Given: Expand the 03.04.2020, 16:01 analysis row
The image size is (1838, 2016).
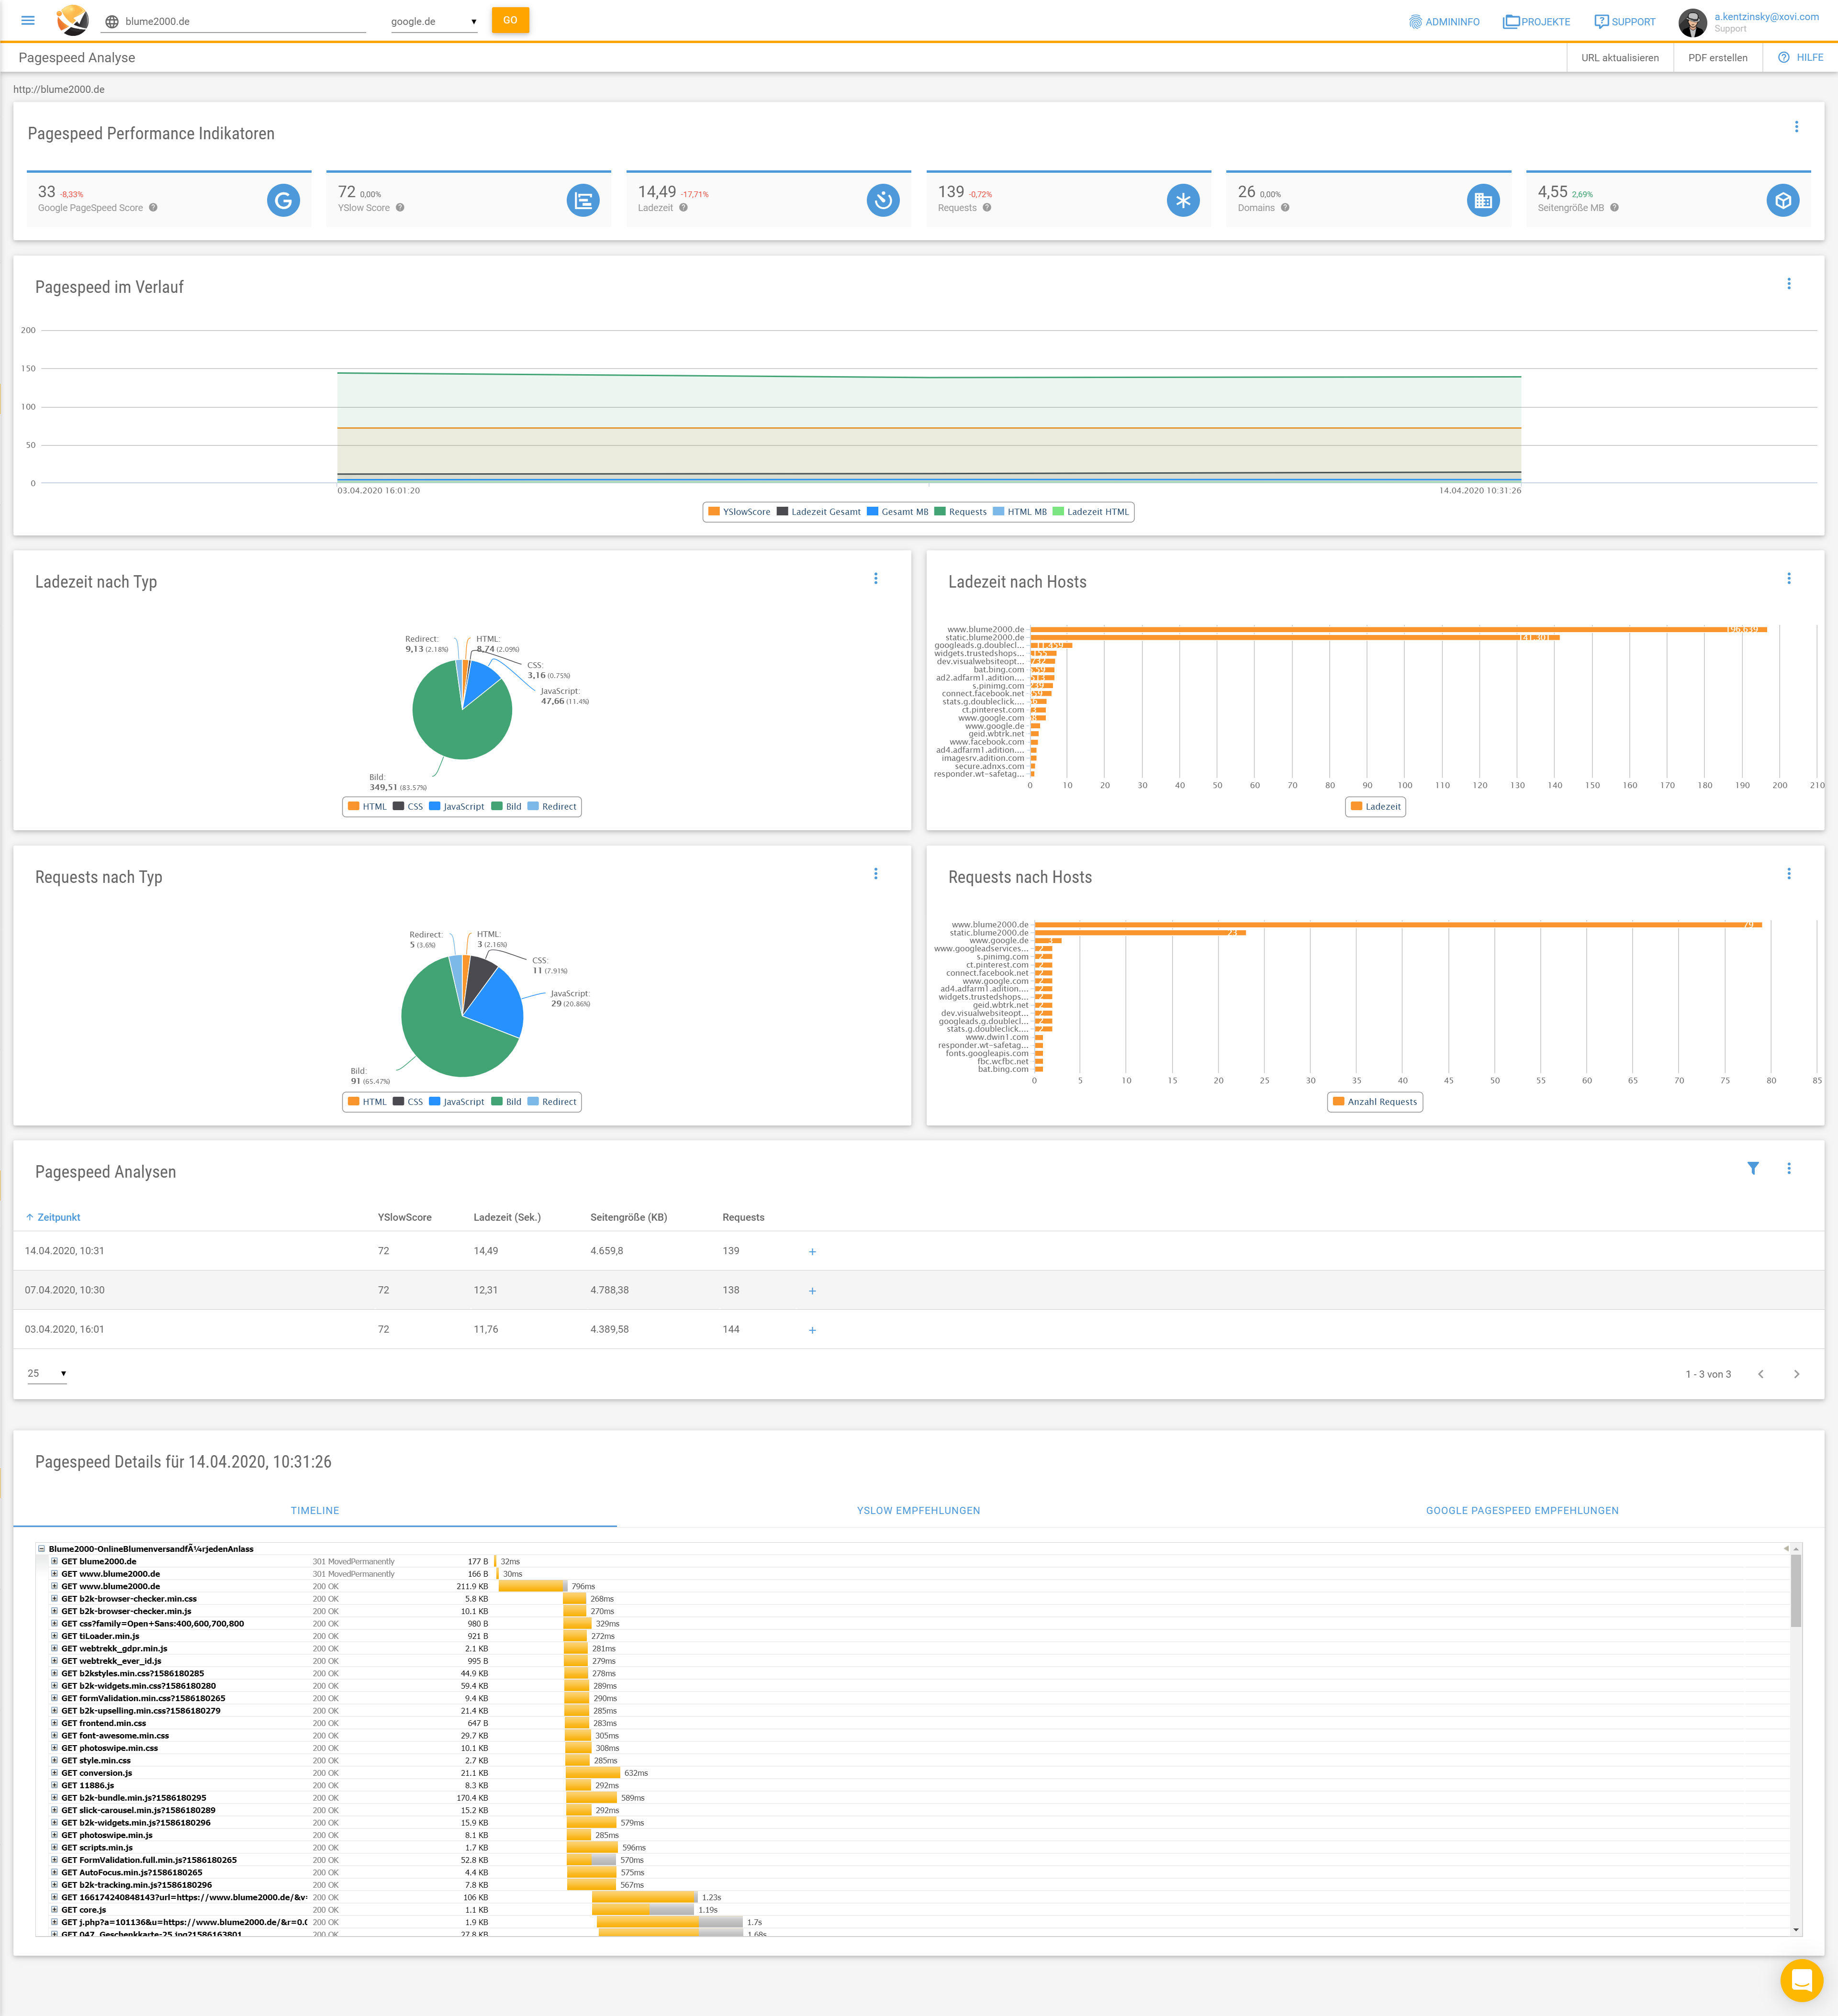Looking at the screenshot, I should 812,1329.
